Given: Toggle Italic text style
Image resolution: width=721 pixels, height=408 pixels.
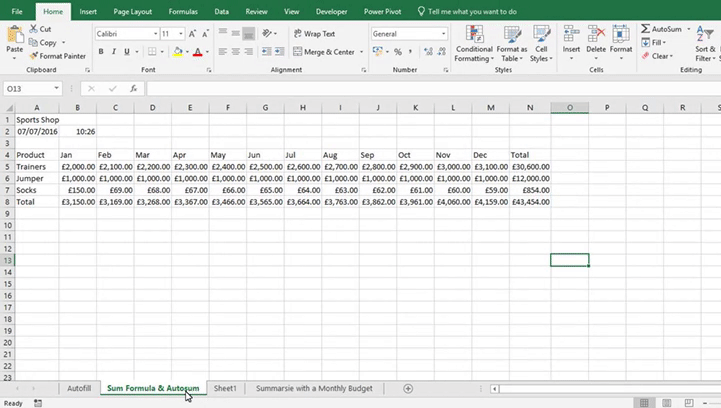Looking at the screenshot, I should [114, 52].
